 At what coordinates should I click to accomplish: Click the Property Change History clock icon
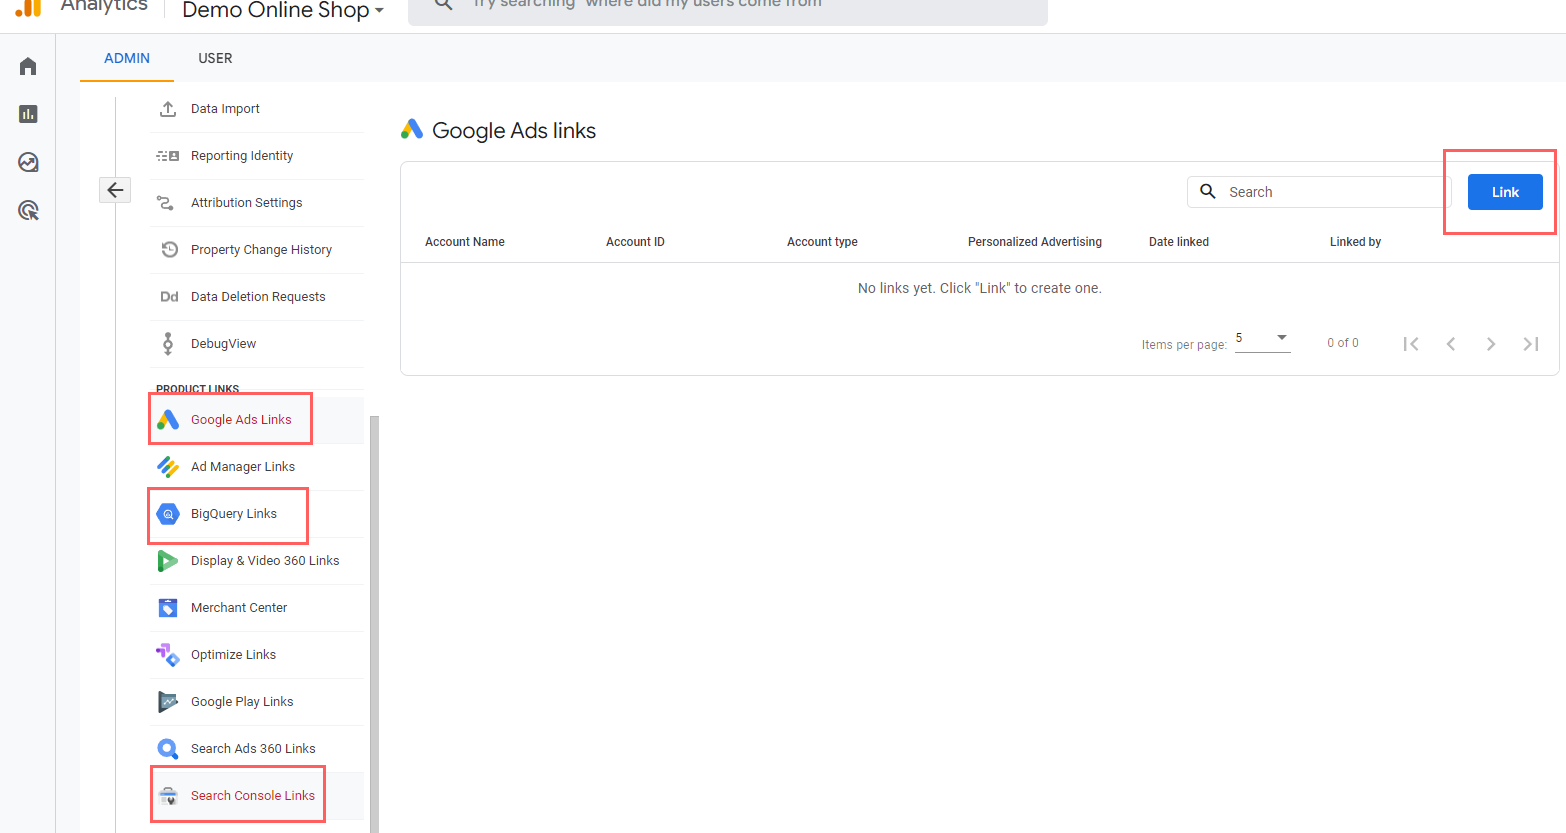(168, 250)
